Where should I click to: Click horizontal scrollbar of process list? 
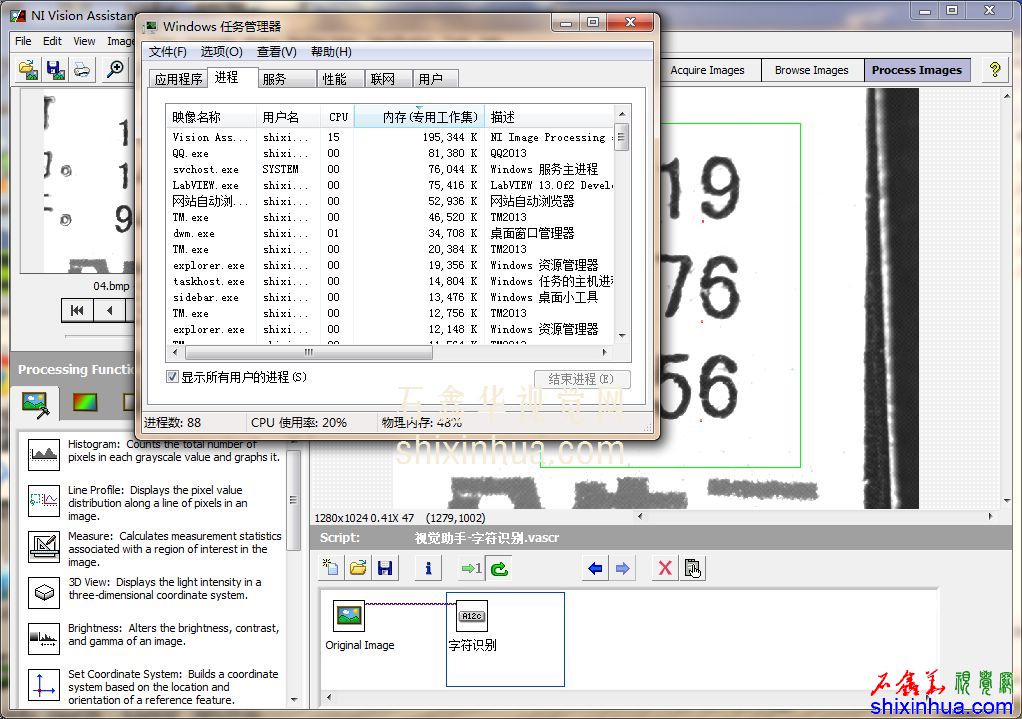click(308, 352)
